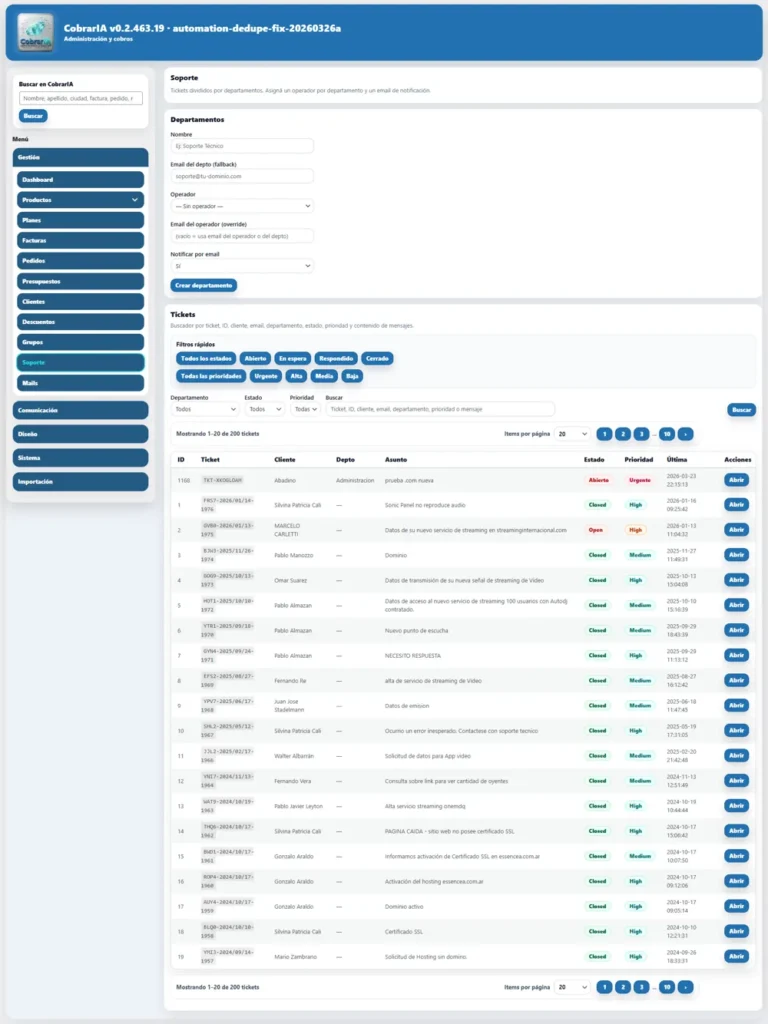Expand the Prioridad filter dropdown

(x=304, y=409)
